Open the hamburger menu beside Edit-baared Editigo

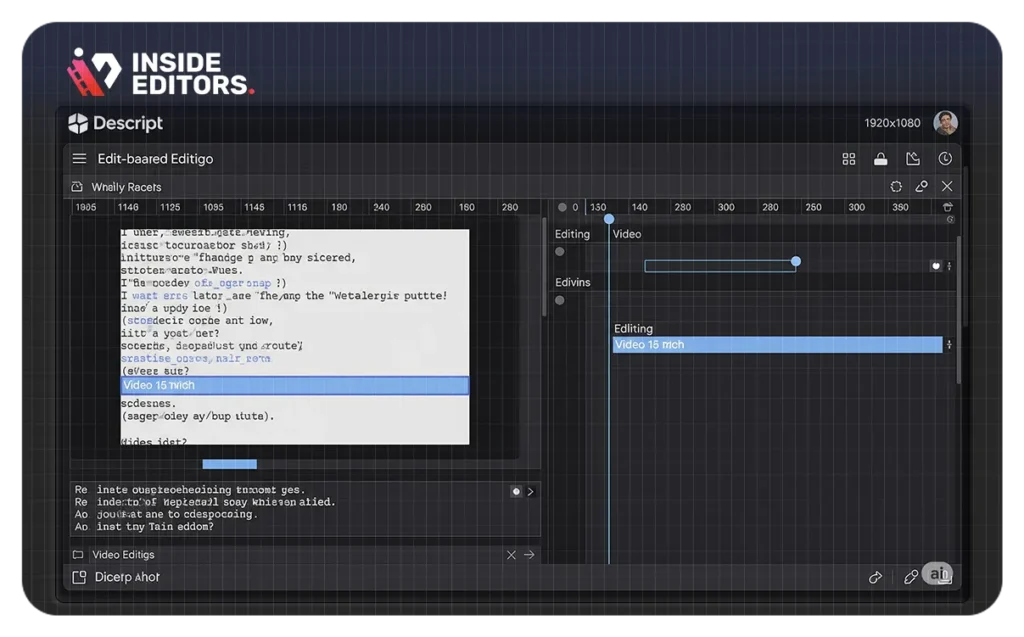(x=79, y=159)
